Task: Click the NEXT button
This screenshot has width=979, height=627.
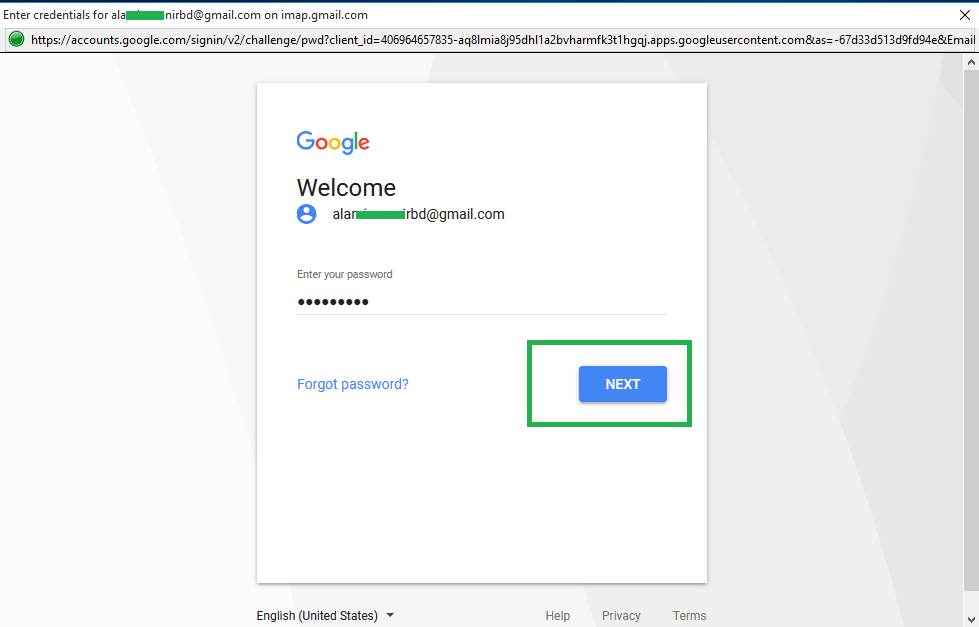Action: tap(622, 384)
